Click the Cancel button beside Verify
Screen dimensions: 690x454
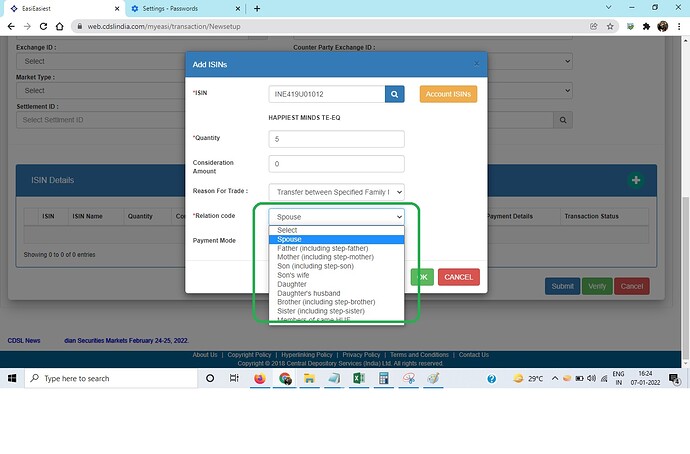point(631,286)
